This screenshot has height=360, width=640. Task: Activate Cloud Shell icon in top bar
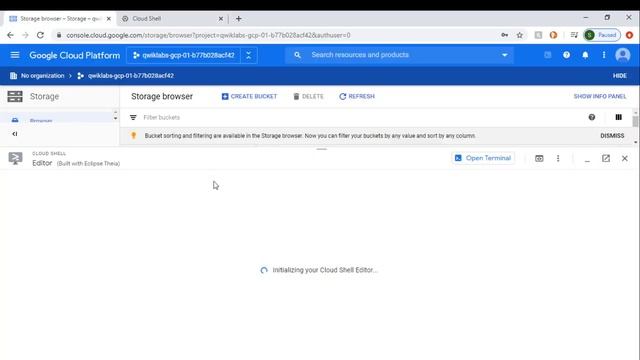point(547,55)
